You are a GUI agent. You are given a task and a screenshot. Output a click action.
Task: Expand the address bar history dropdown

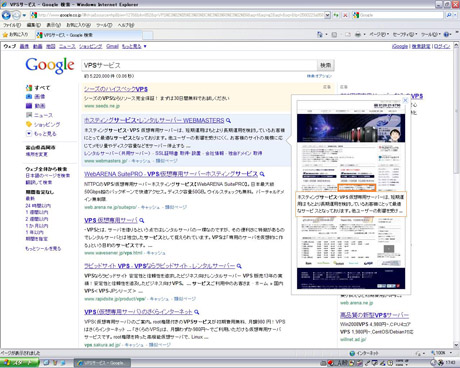coord(327,15)
